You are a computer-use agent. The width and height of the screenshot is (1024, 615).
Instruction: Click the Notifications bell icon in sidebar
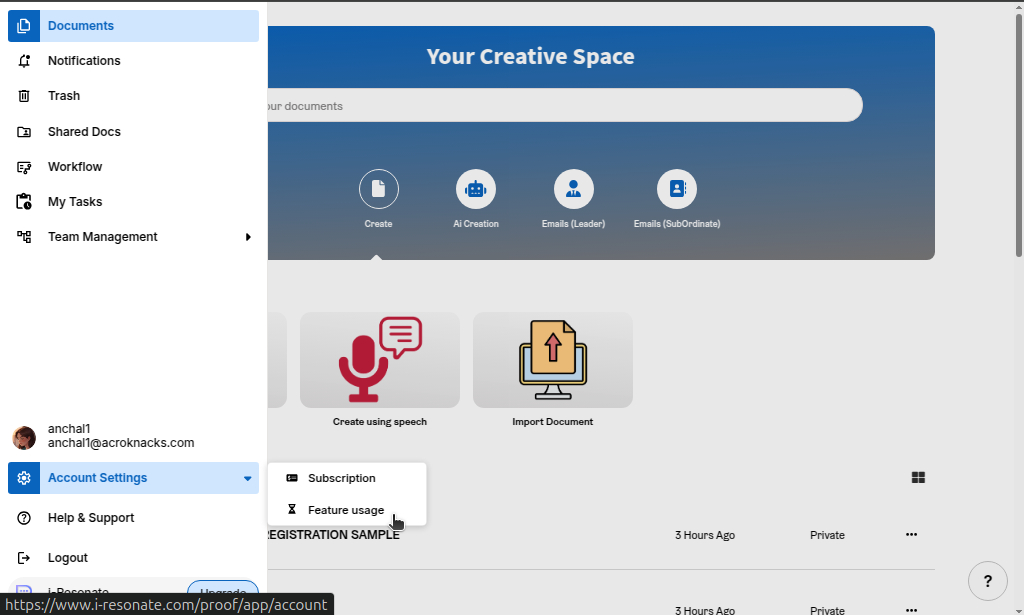[x=25, y=61]
